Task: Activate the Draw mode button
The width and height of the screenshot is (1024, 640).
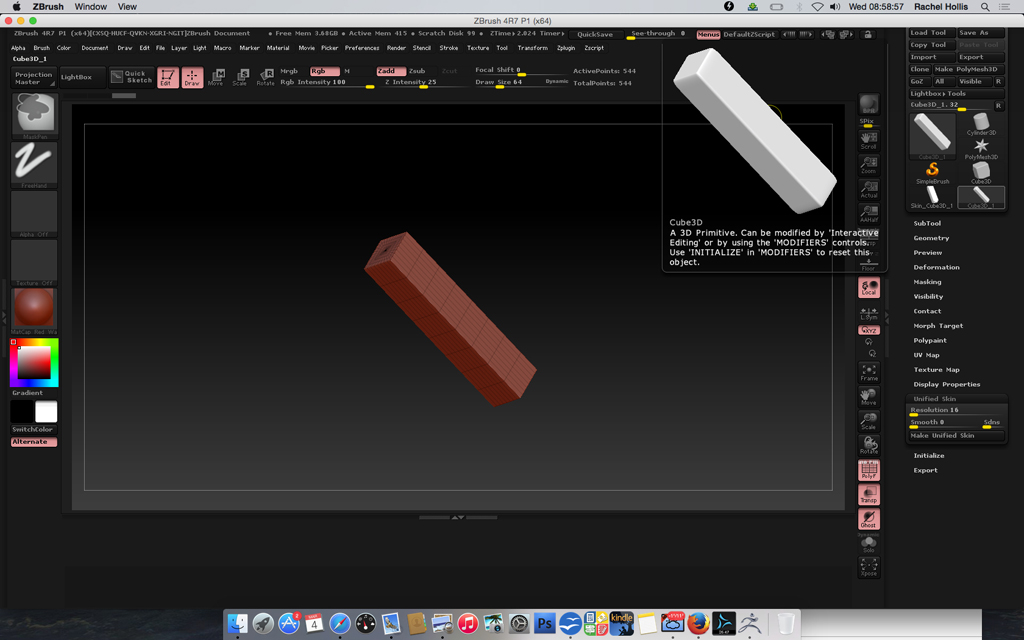Action: coord(192,77)
